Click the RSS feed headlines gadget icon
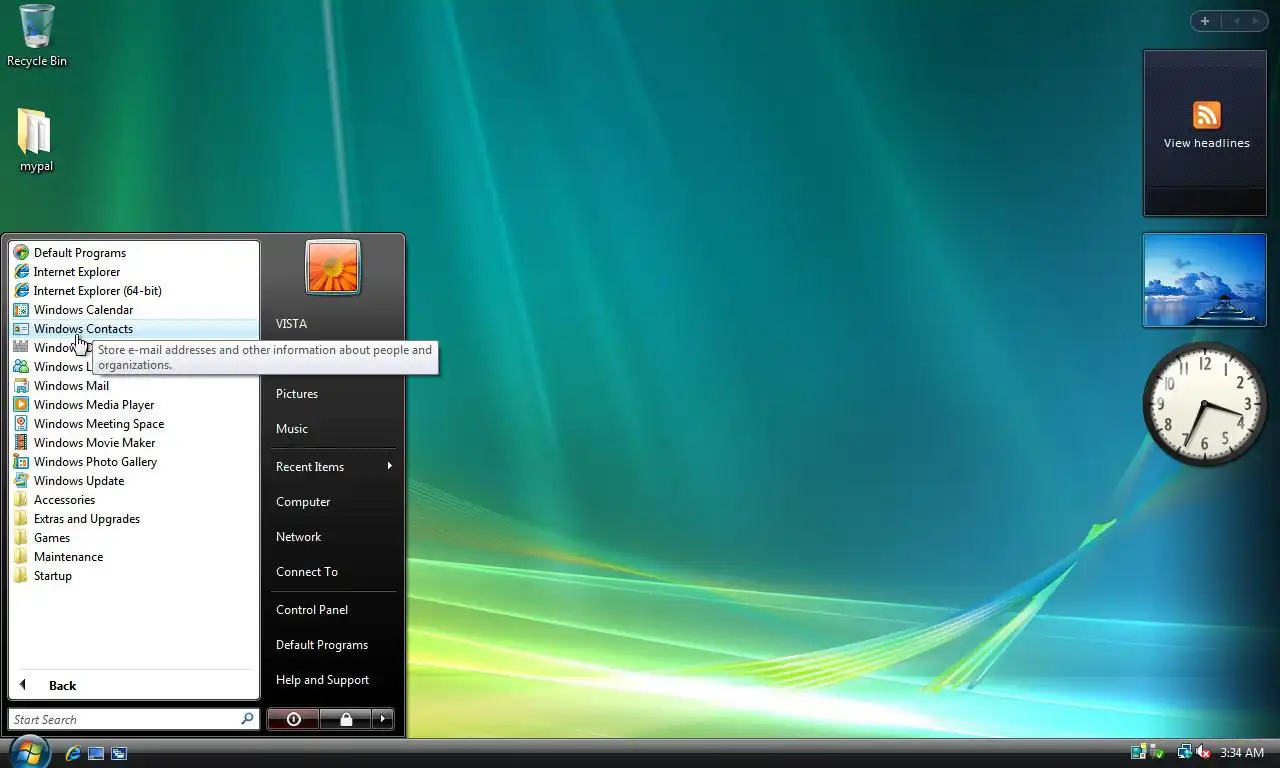1280x768 pixels. click(1206, 115)
